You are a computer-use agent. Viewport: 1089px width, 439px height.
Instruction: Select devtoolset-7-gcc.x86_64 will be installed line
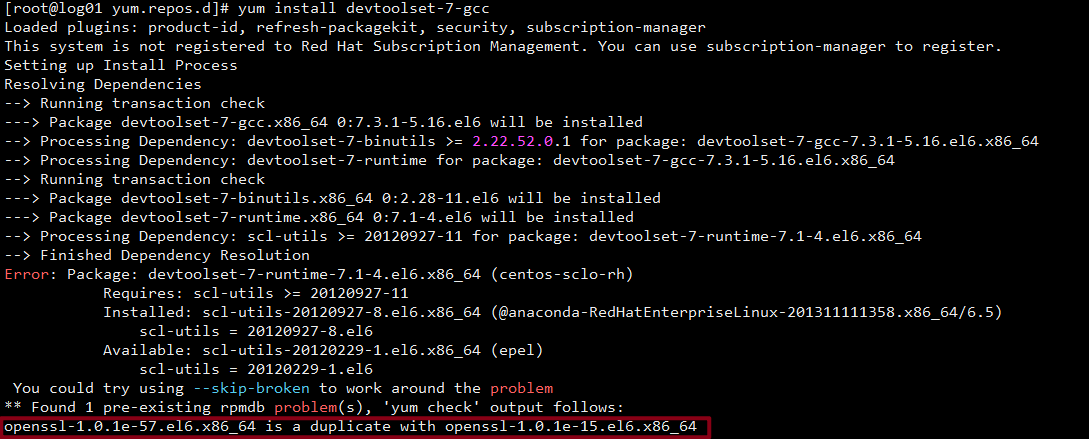pyautogui.click(x=324, y=122)
